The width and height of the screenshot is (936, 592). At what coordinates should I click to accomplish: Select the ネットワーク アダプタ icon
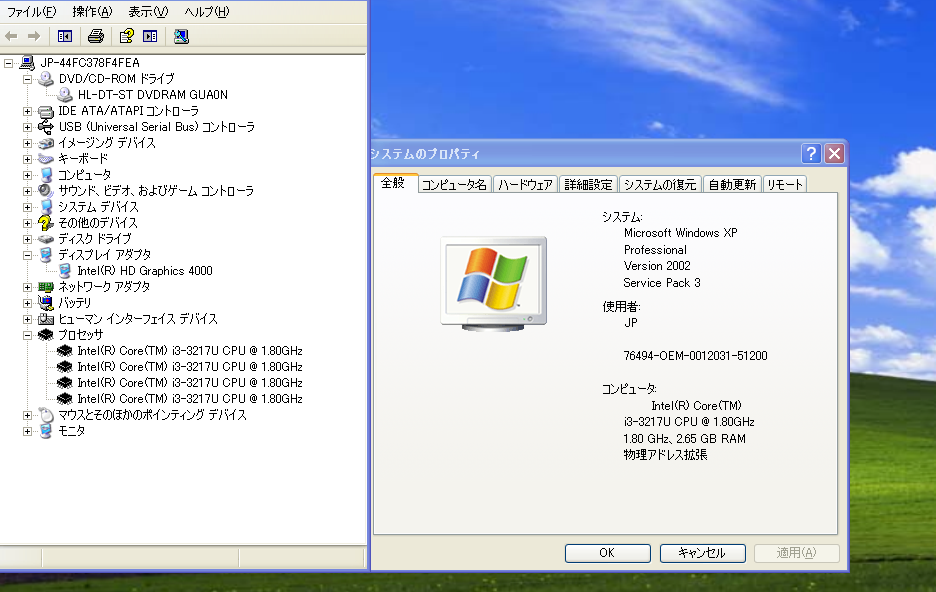(x=46, y=287)
